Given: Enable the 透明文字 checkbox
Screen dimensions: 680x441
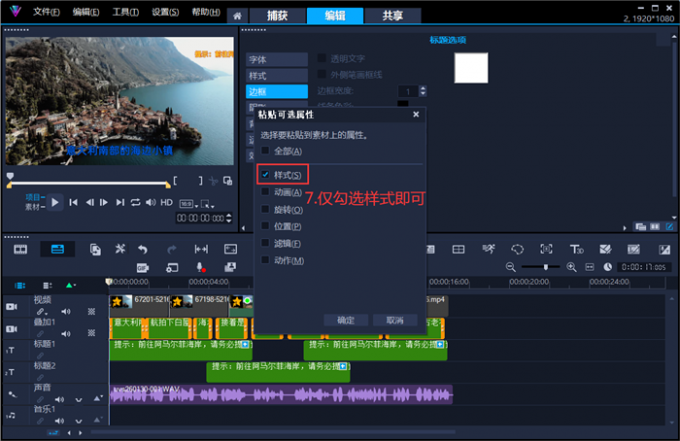Looking at the screenshot, I should tap(322, 58).
